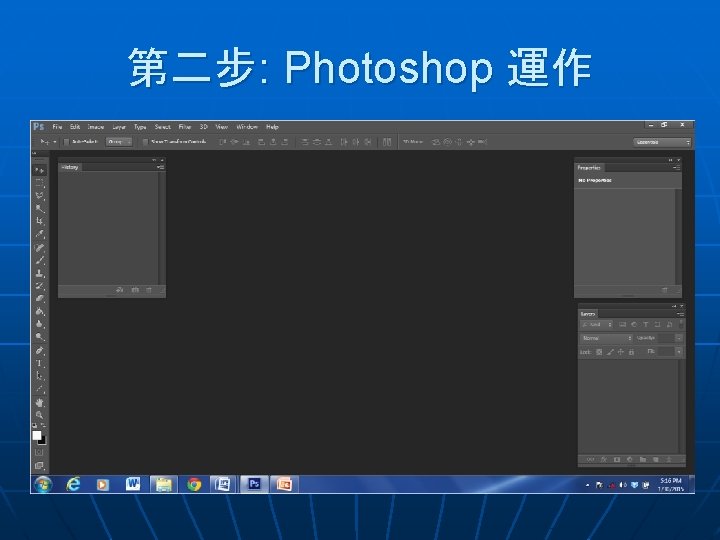Image resolution: width=720 pixels, height=540 pixels.
Task: Select the Hand tool
Action: (x=39, y=403)
